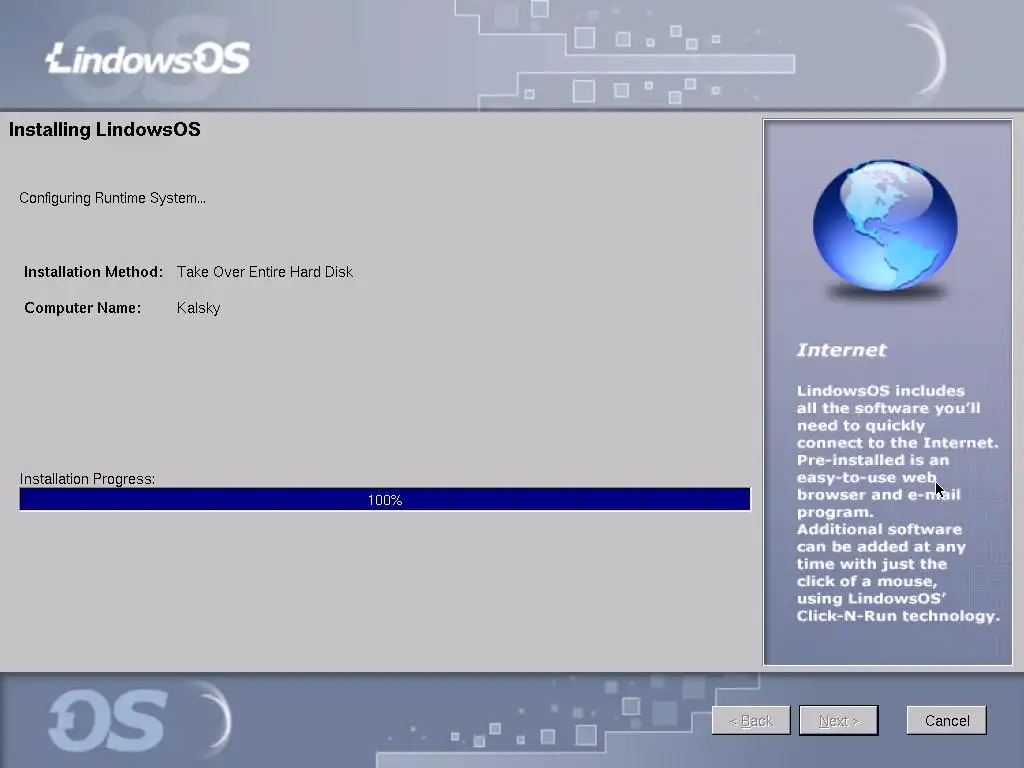1024x768 pixels.
Task: Click the 'Installation Method:' label
Action: click(x=93, y=272)
